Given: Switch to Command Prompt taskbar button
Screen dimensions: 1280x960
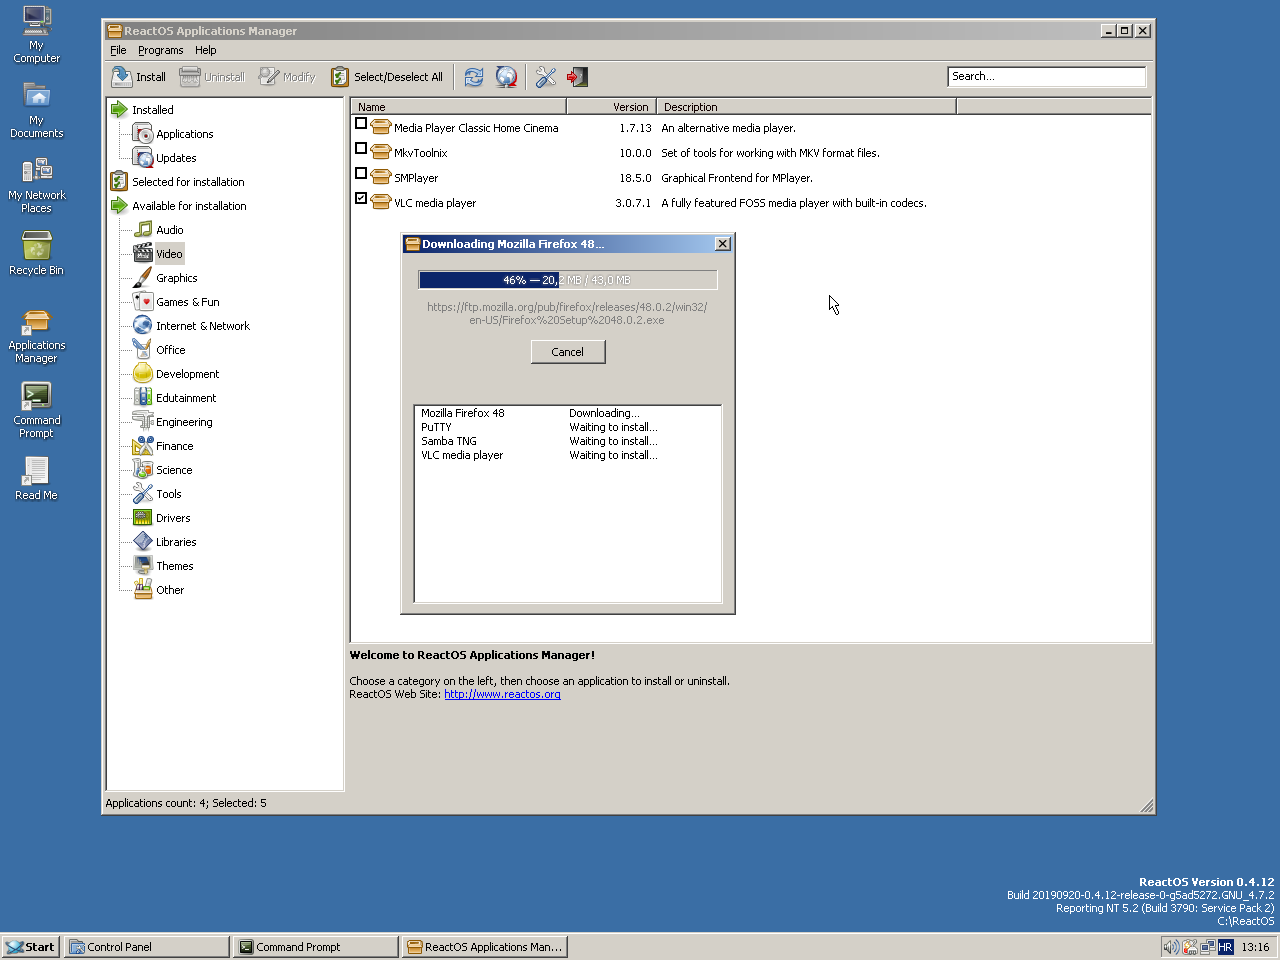Looking at the screenshot, I should [x=316, y=946].
